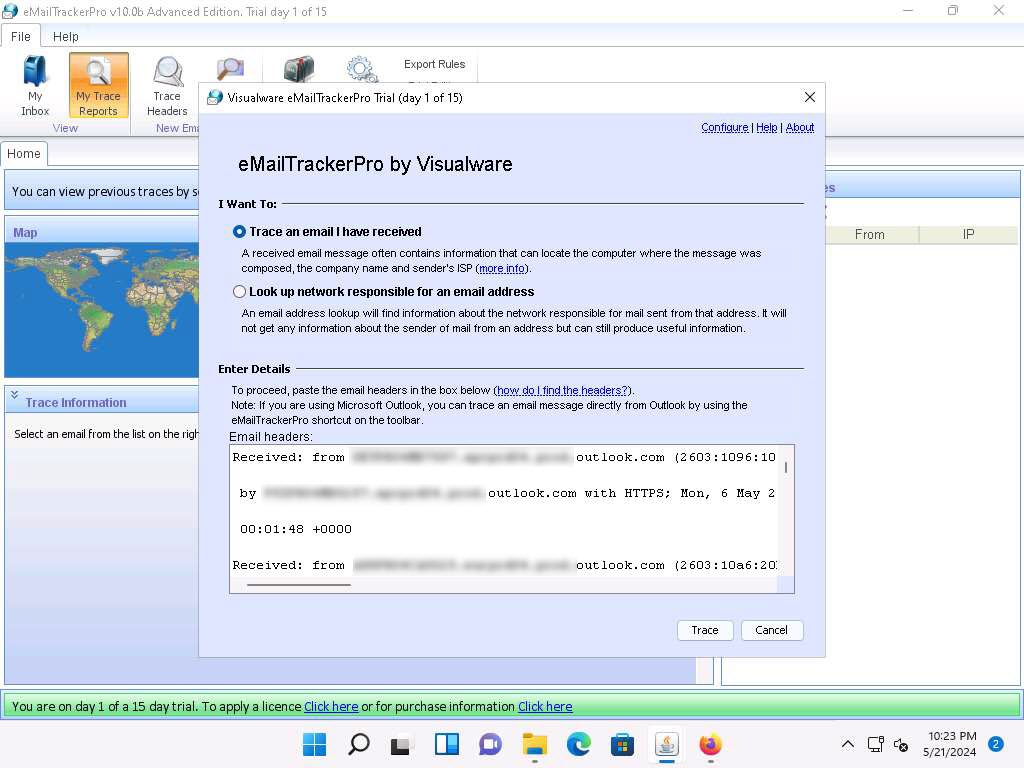Screen dimensions: 1024x768
Task: Click the My Trace Reports toolbar button
Action: tap(98, 86)
